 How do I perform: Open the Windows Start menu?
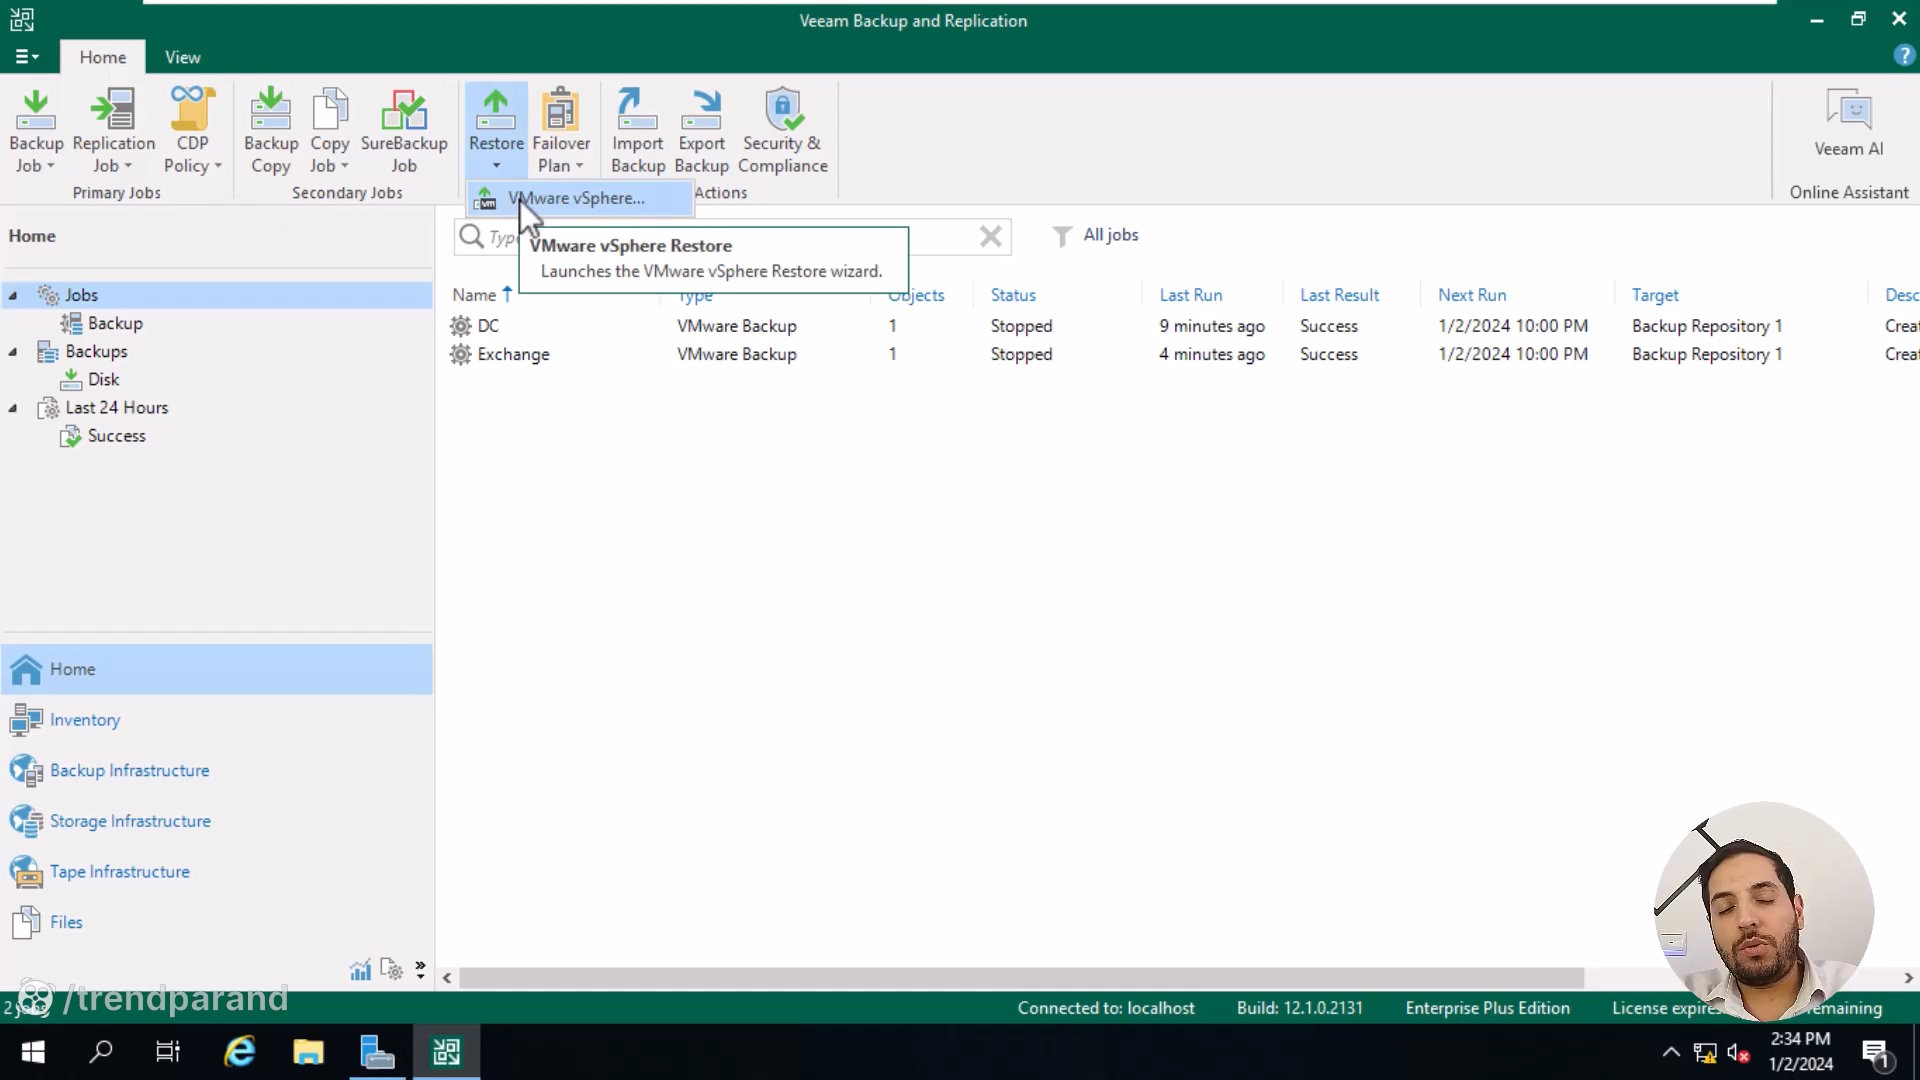33,1052
